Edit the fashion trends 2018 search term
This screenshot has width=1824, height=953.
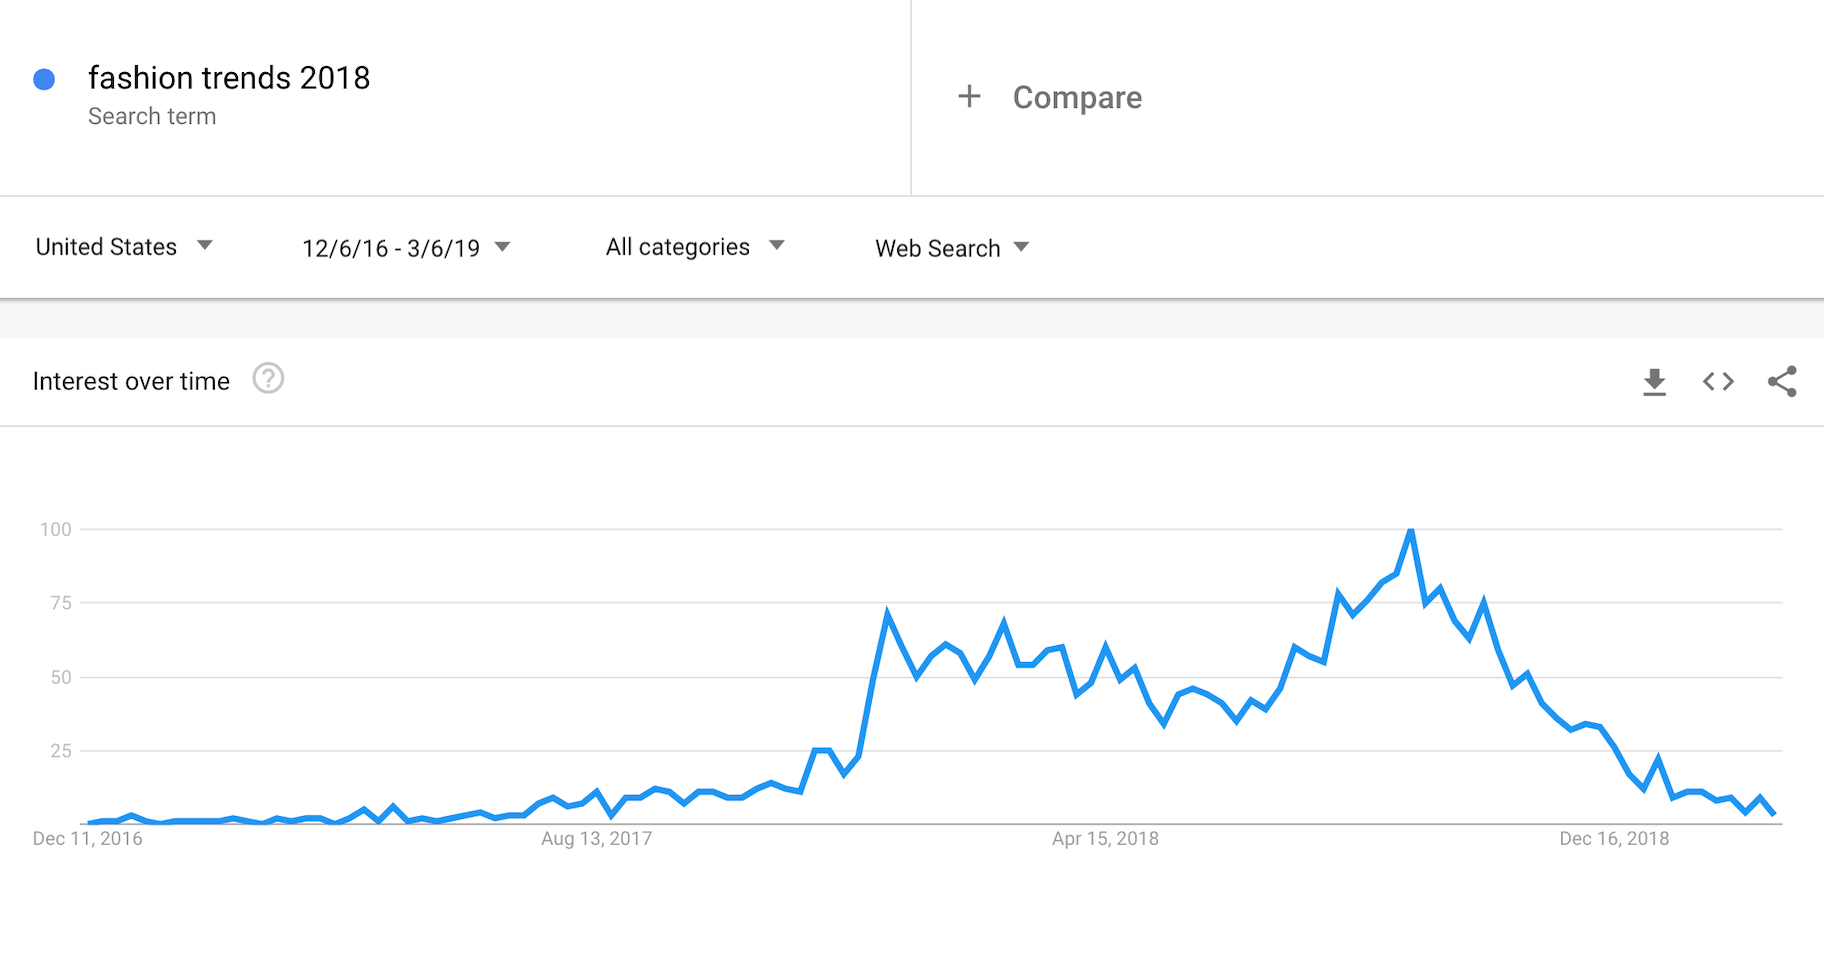click(x=229, y=78)
